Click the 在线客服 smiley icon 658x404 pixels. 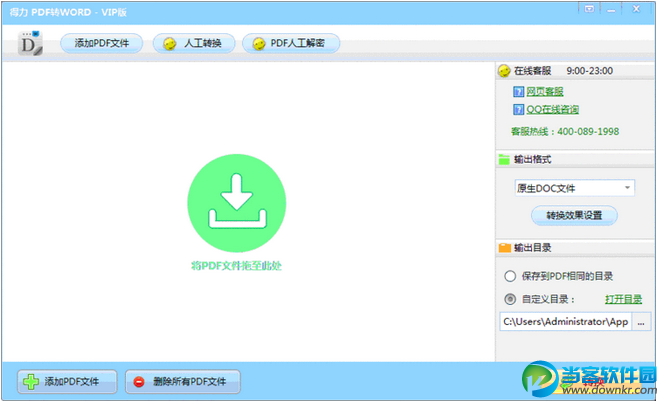pos(504,71)
